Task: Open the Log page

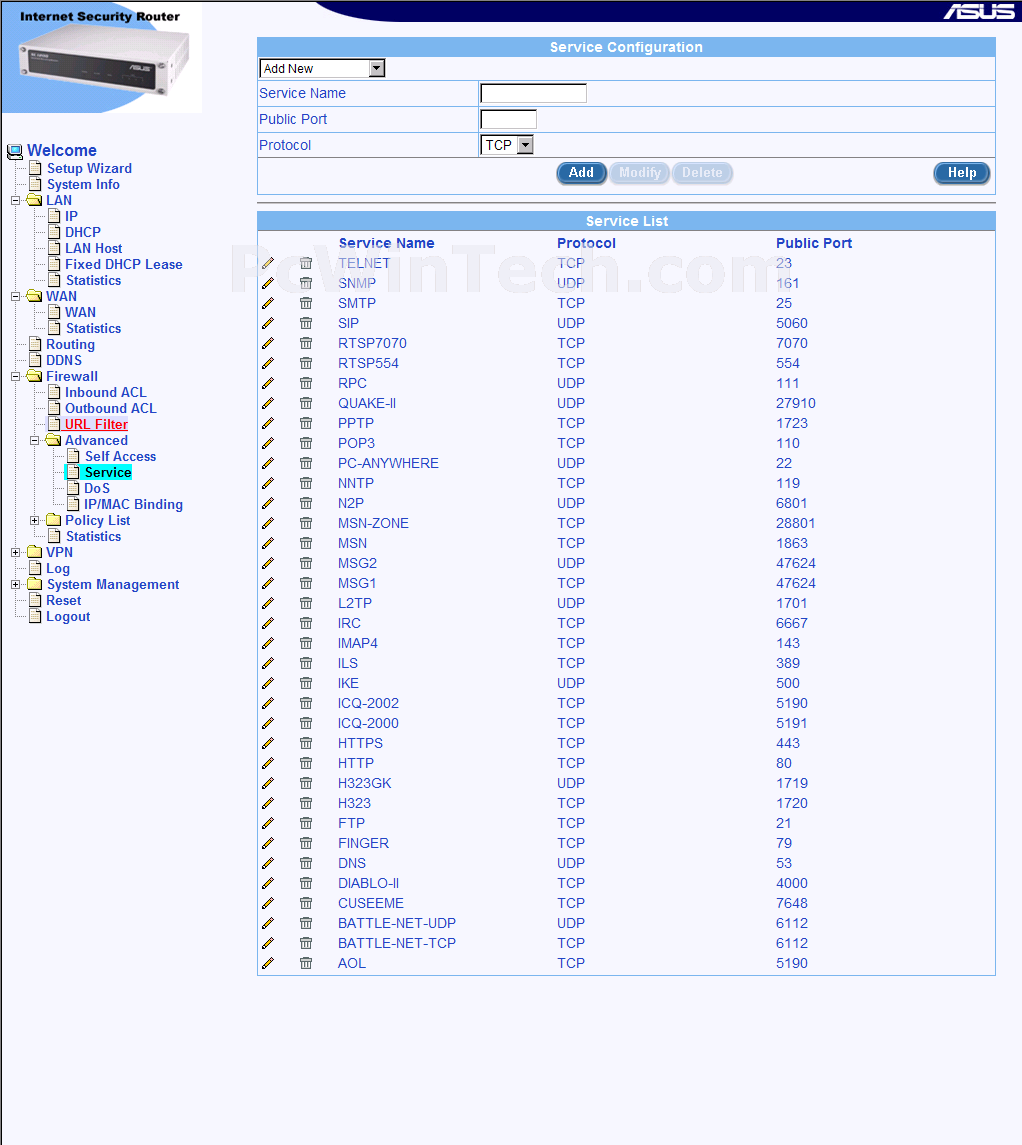Action: (58, 569)
